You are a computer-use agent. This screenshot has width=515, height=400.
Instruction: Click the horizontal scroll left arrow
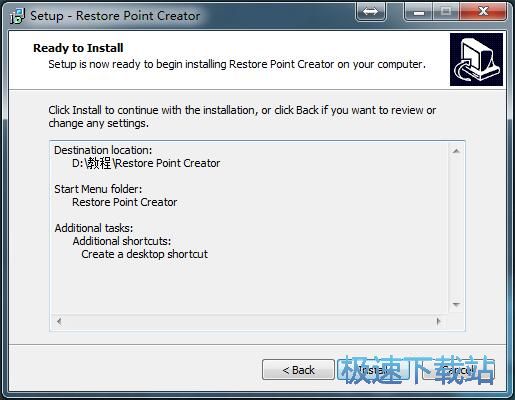tap(59, 322)
